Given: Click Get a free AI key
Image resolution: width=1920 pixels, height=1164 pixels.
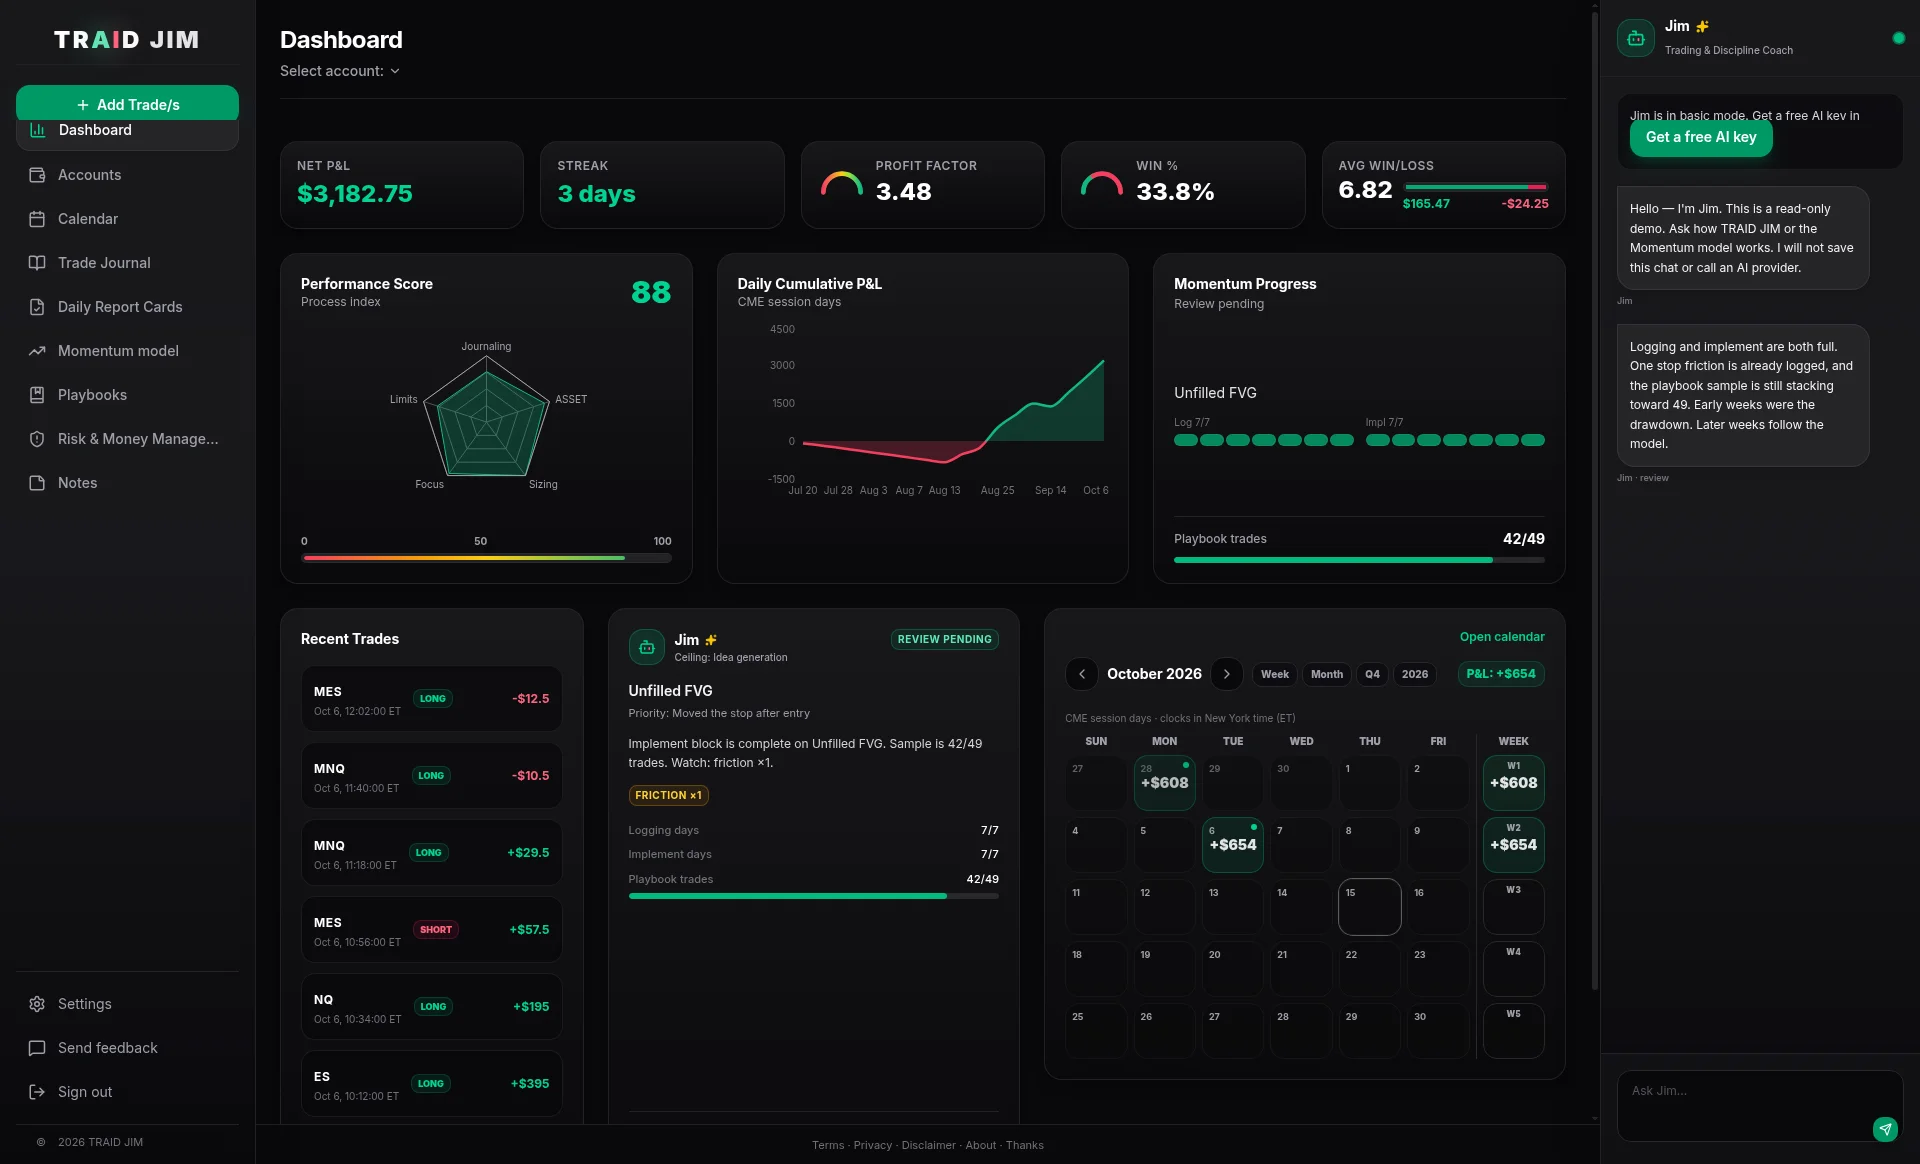Looking at the screenshot, I should coord(1701,137).
